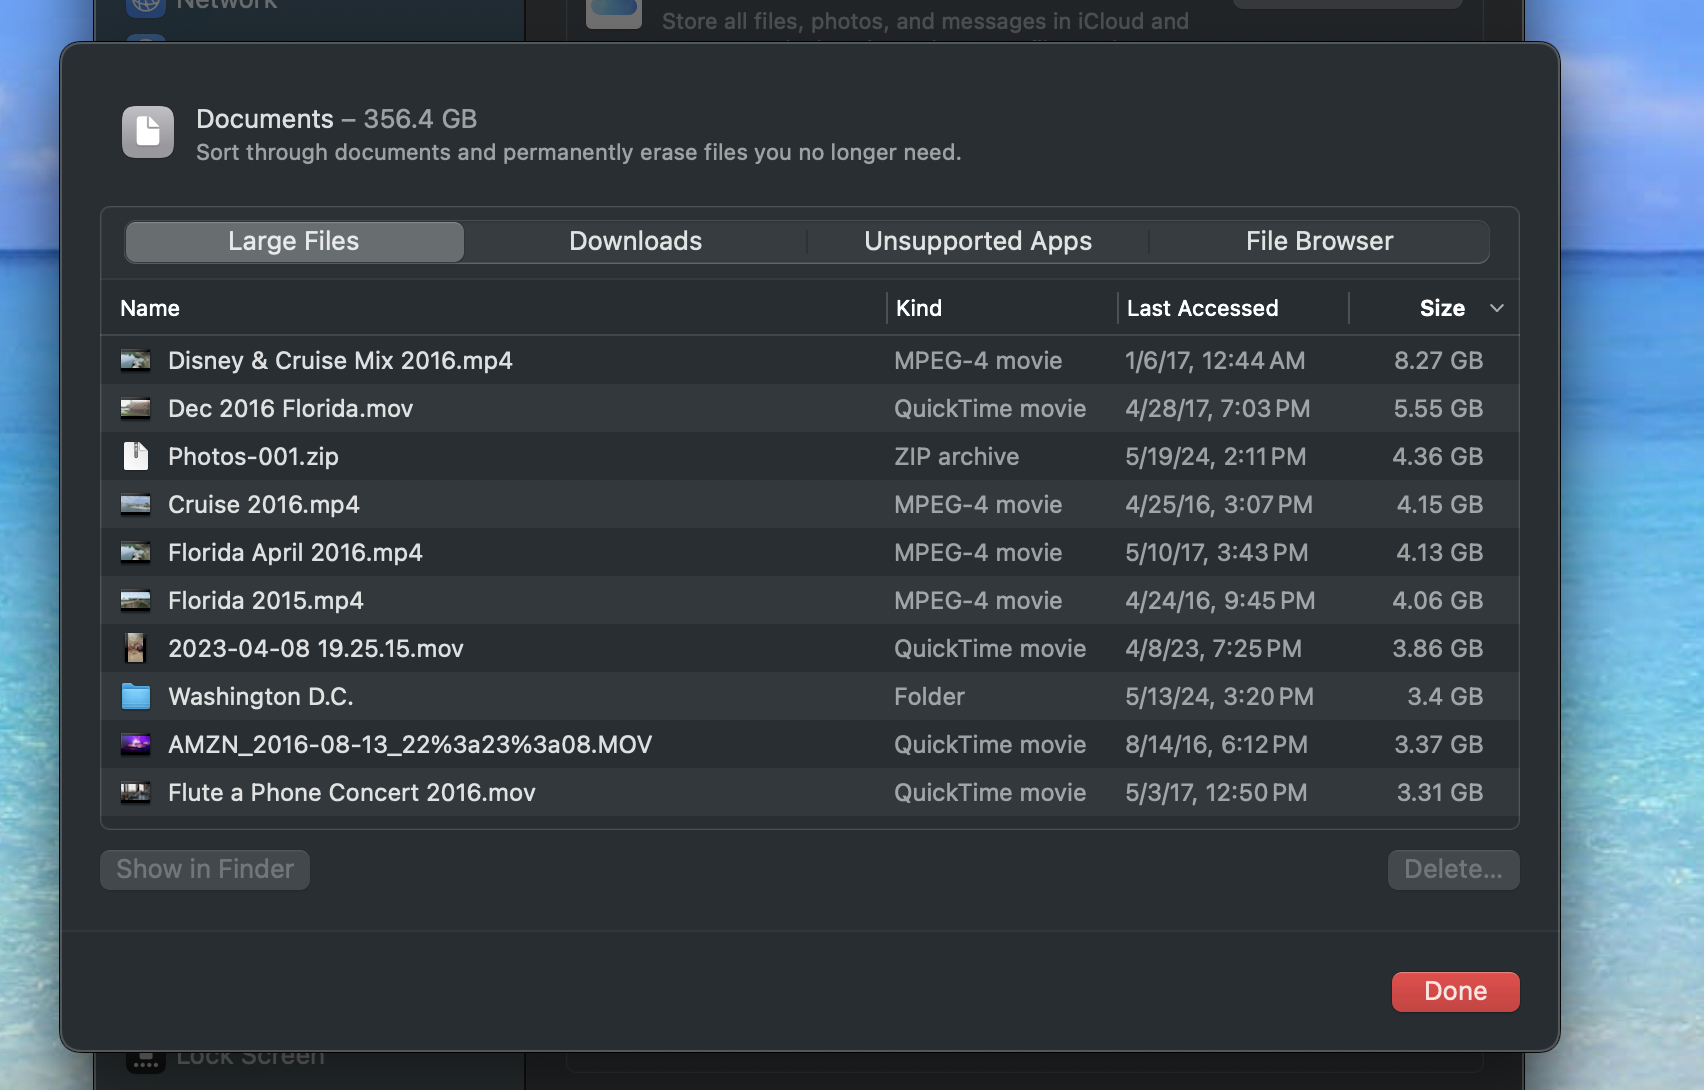
Task: Click the '5/3/17, 12:50 PM' last accessed date
Action: (x=1216, y=792)
